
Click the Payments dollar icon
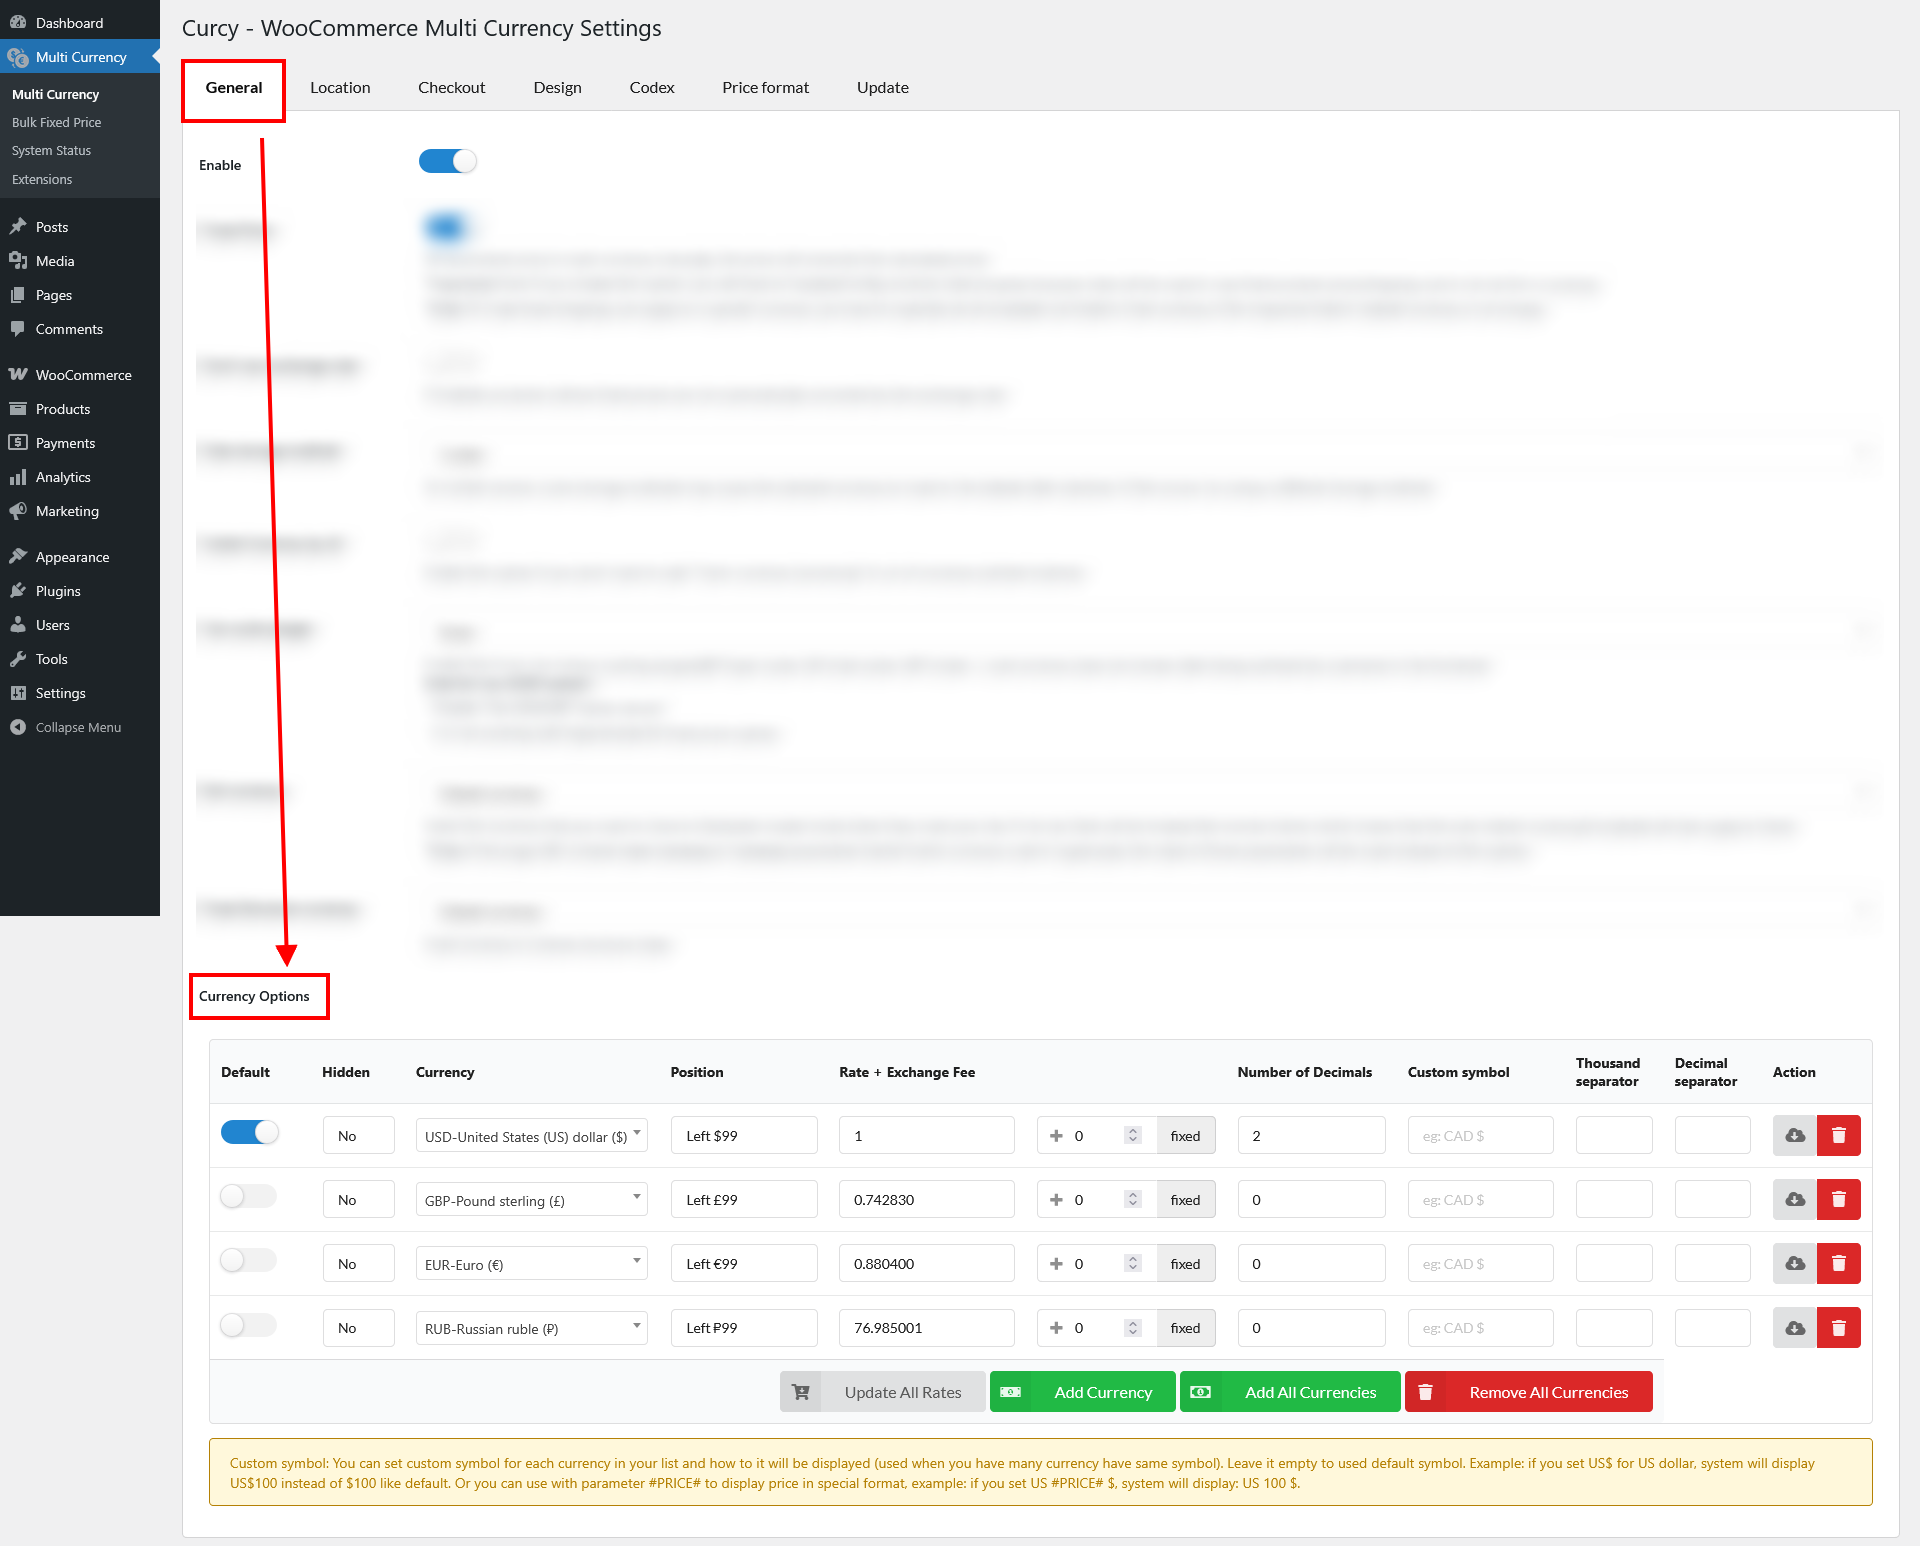[18, 443]
